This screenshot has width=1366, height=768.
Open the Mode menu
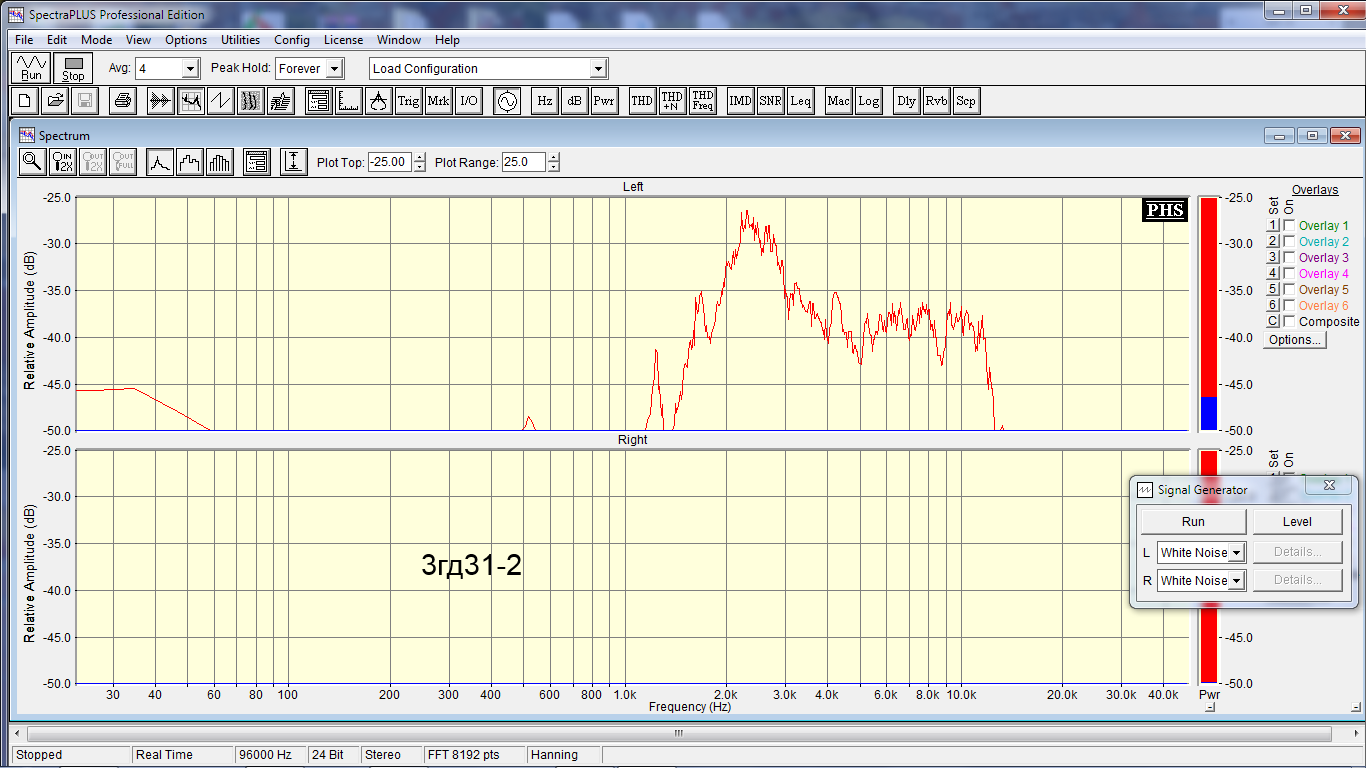coord(97,40)
